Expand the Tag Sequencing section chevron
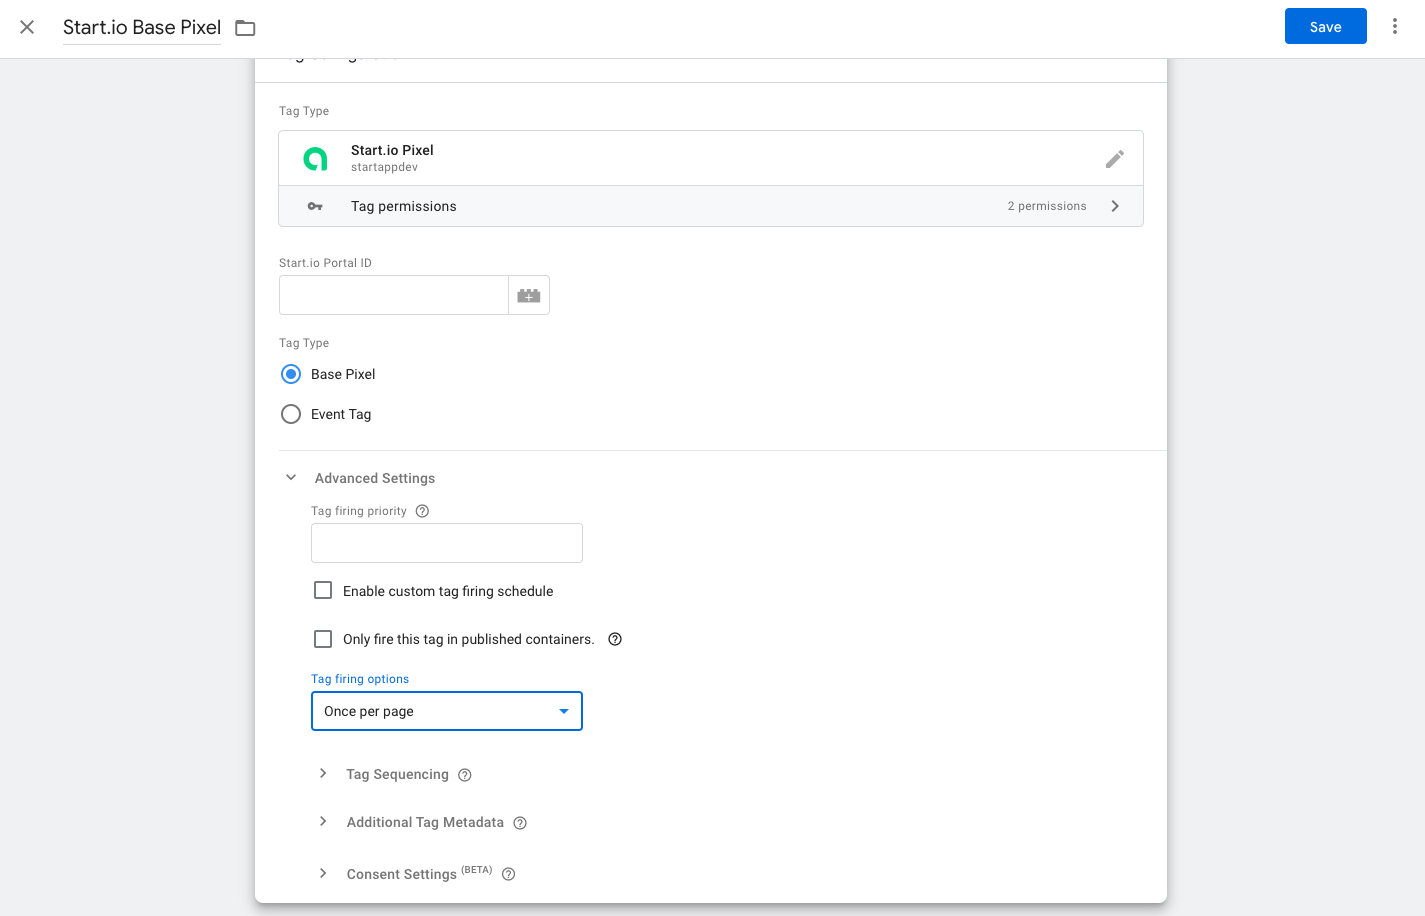Image resolution: width=1425 pixels, height=916 pixels. pyautogui.click(x=323, y=774)
